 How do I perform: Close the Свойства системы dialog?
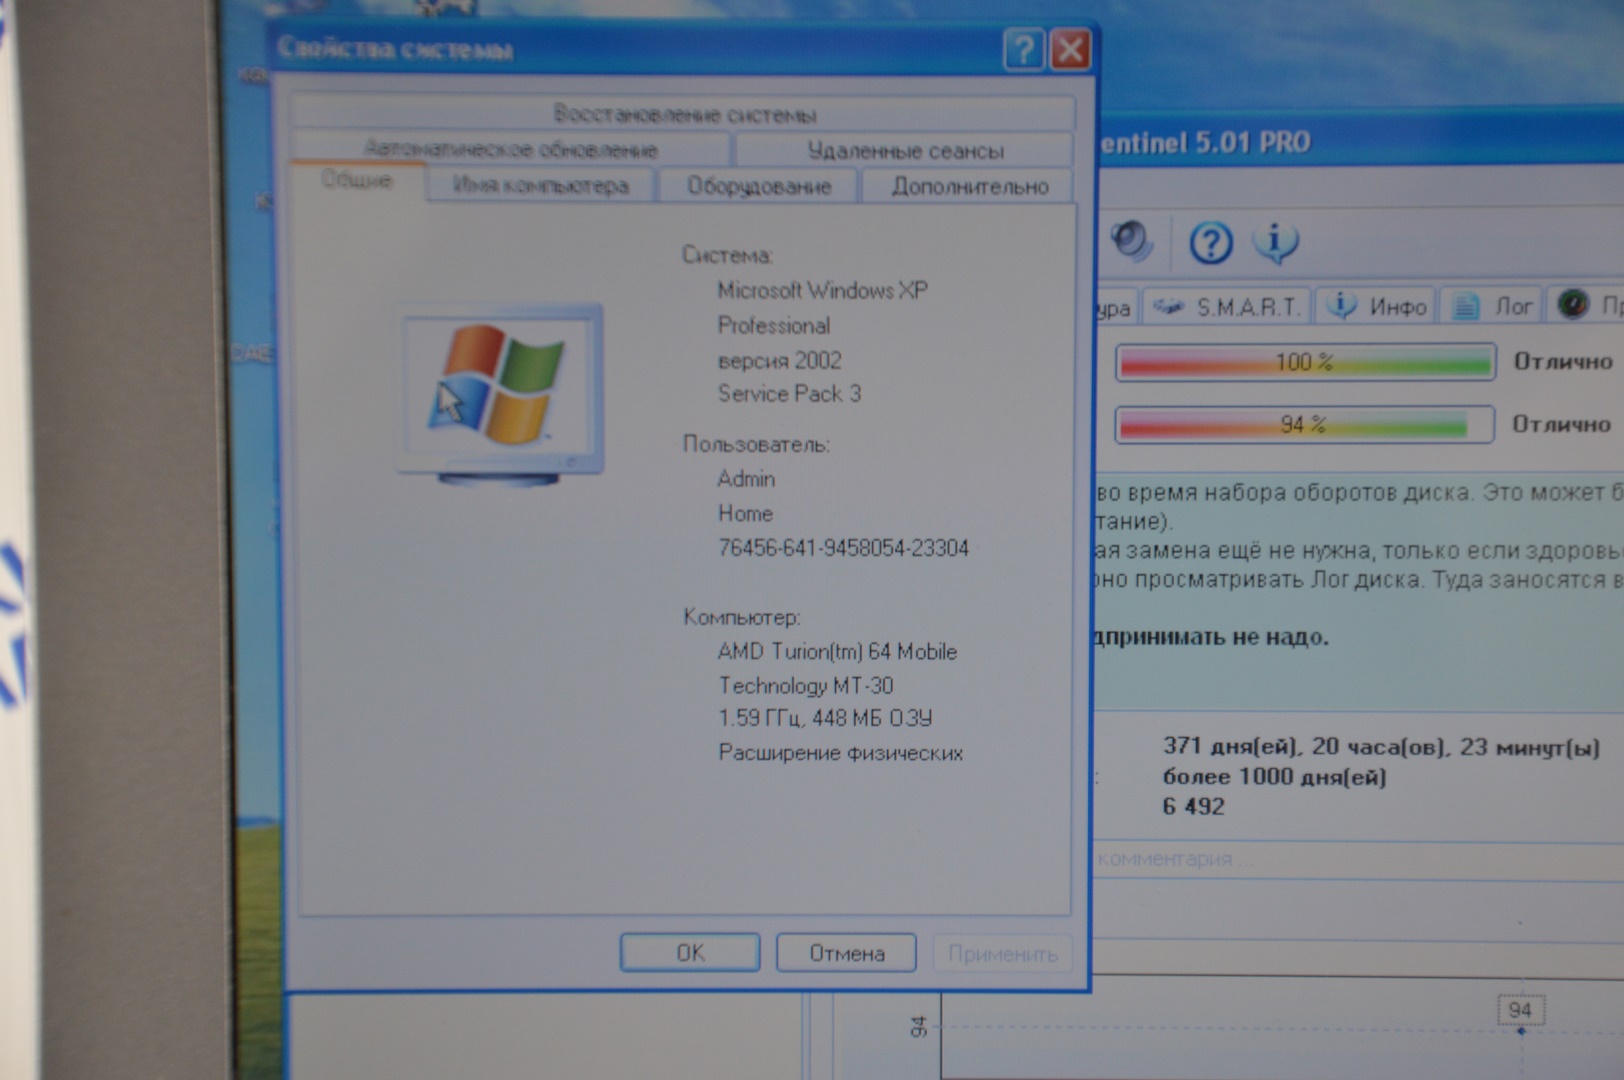coord(1071,49)
